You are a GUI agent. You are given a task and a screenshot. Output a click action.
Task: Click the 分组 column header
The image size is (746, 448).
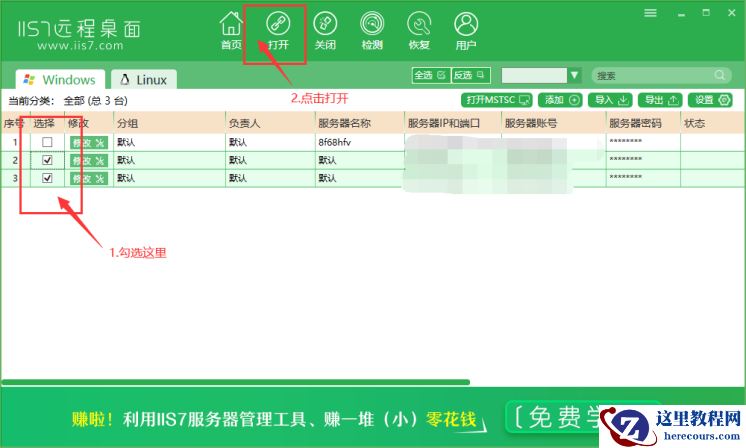[169, 123]
